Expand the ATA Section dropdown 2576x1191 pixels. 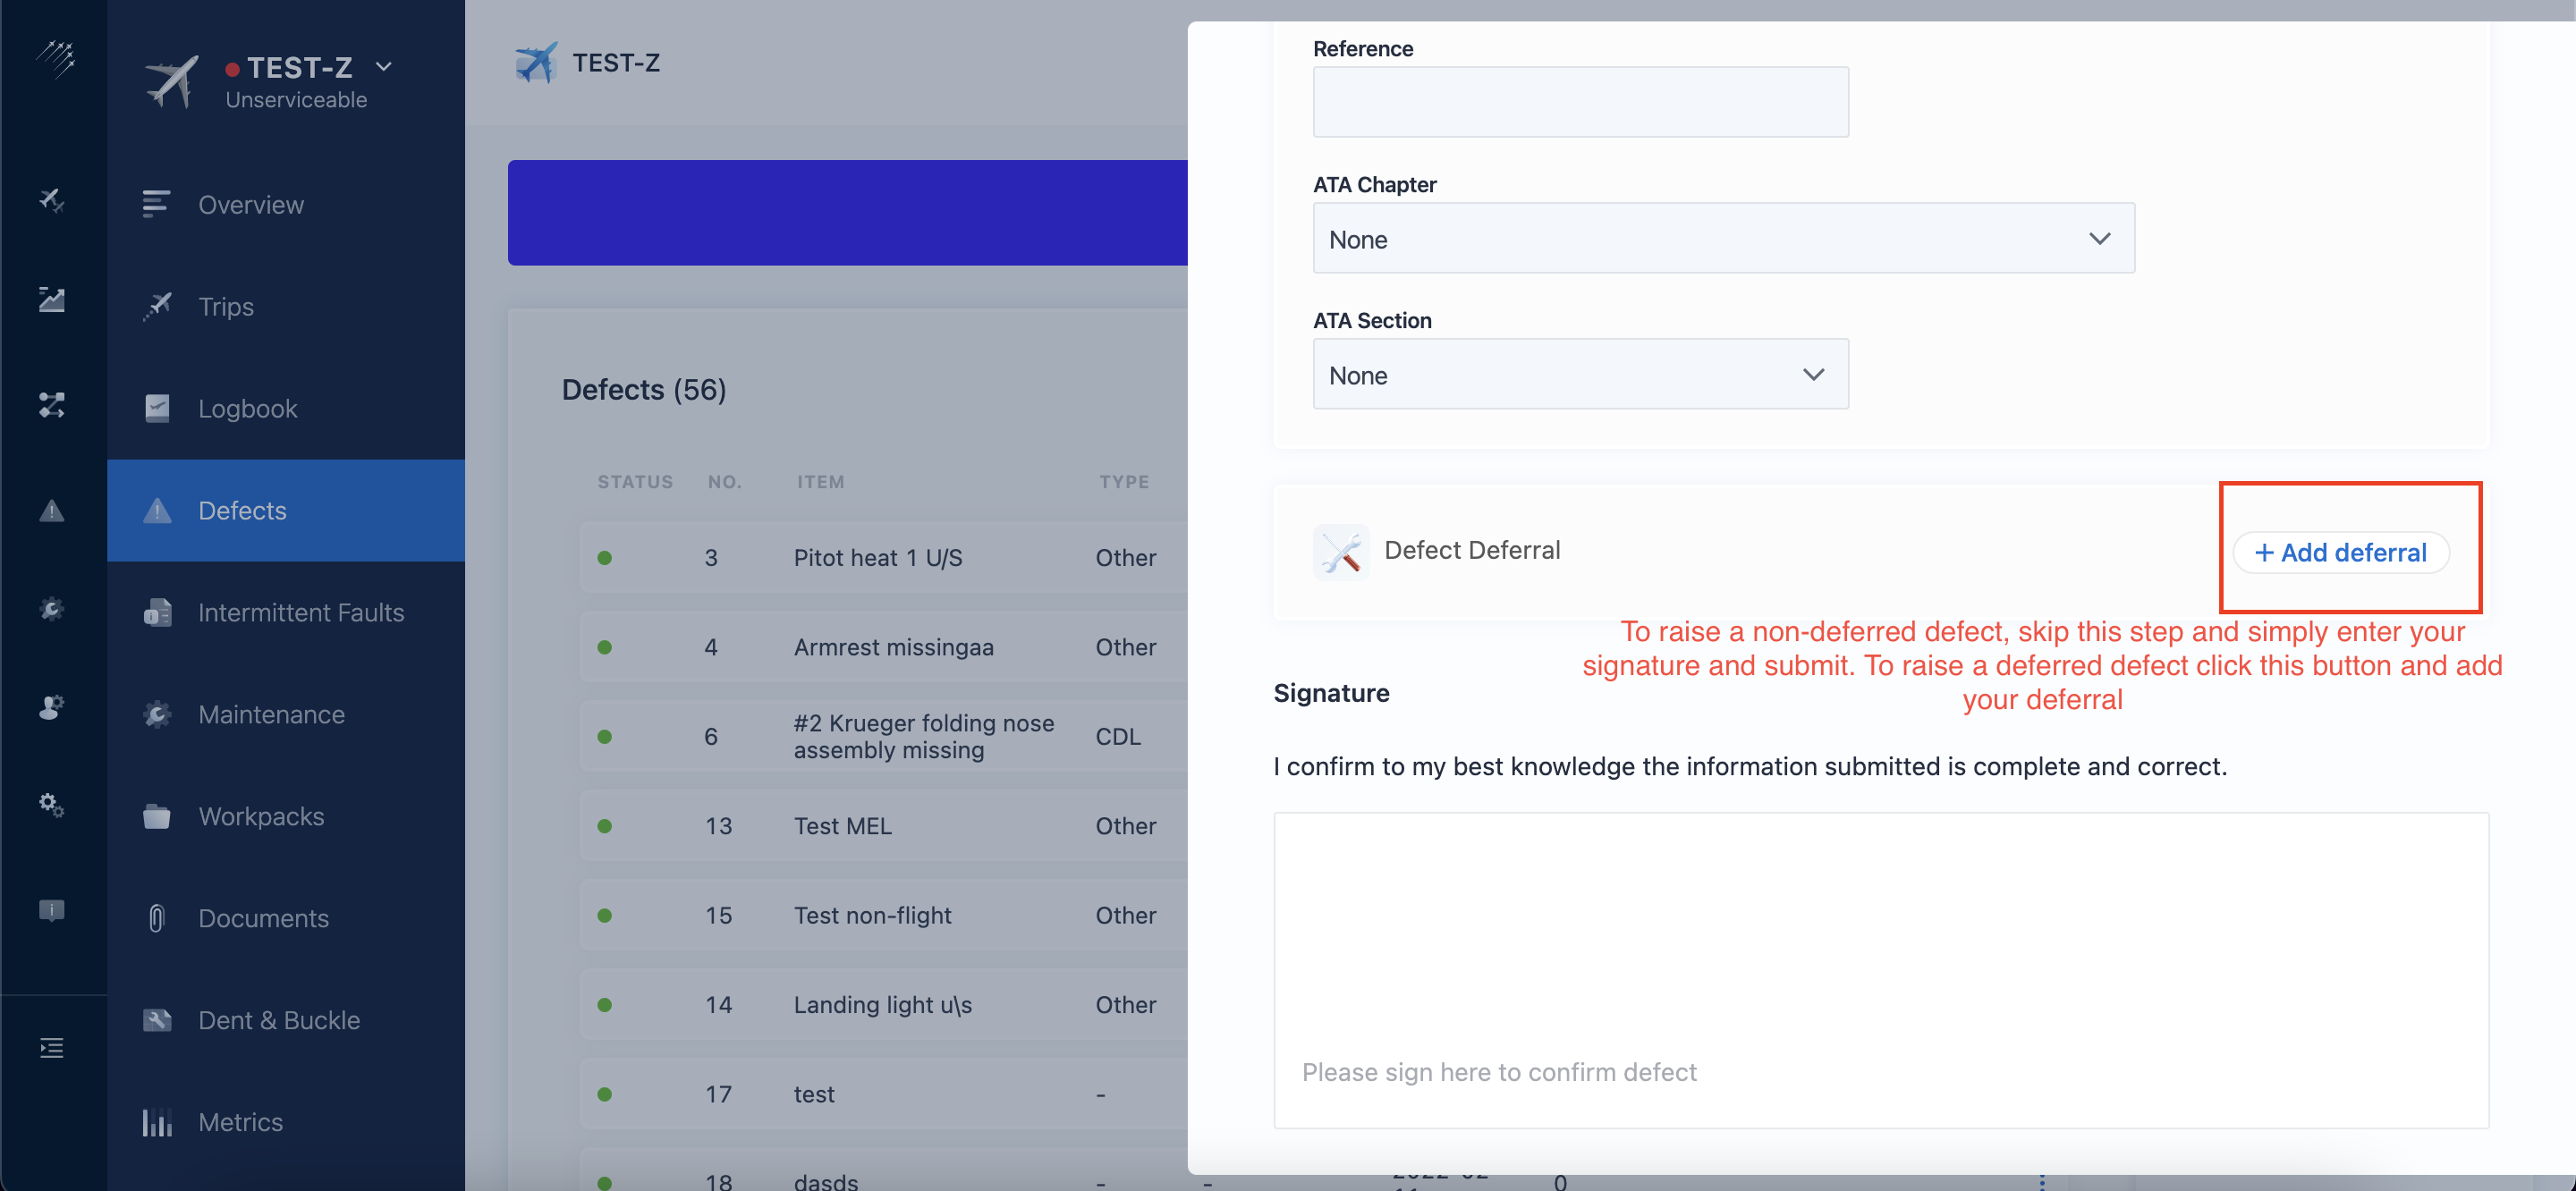pos(1580,375)
